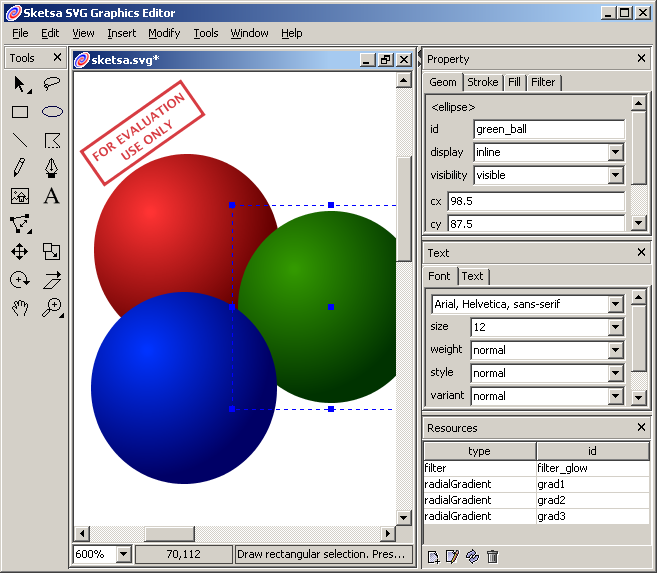Open the font size dropdown
Screen dimensions: 657x573
616,327
